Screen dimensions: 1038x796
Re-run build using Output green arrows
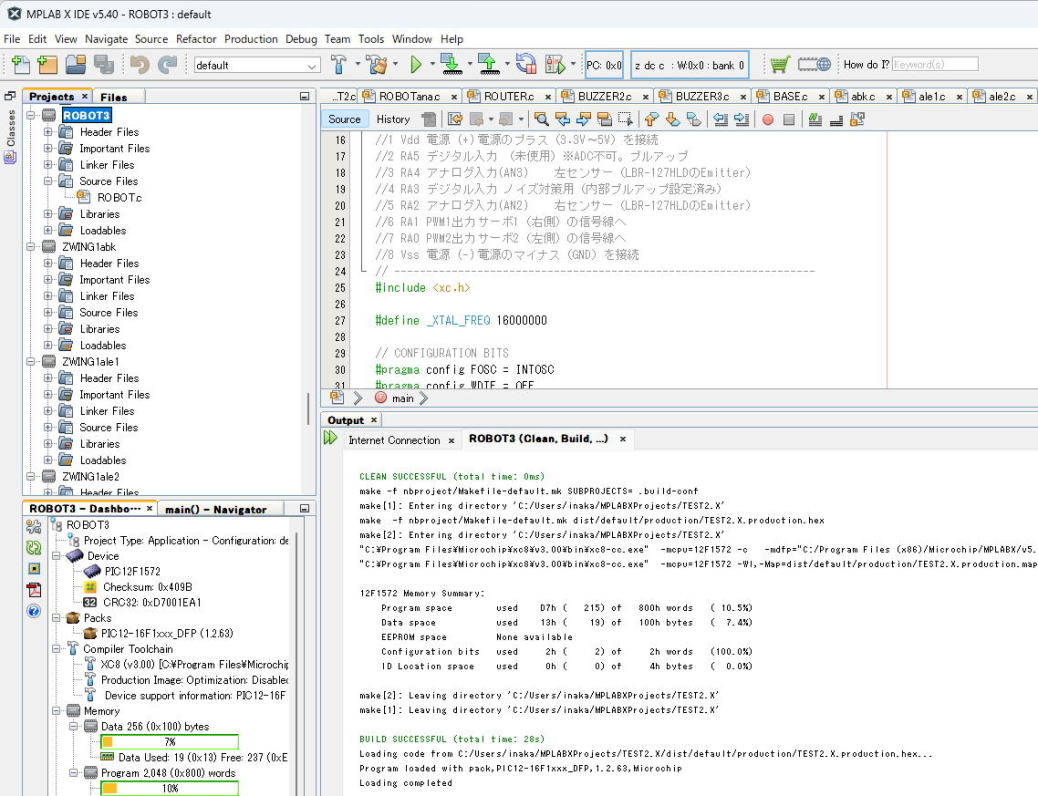click(x=330, y=438)
